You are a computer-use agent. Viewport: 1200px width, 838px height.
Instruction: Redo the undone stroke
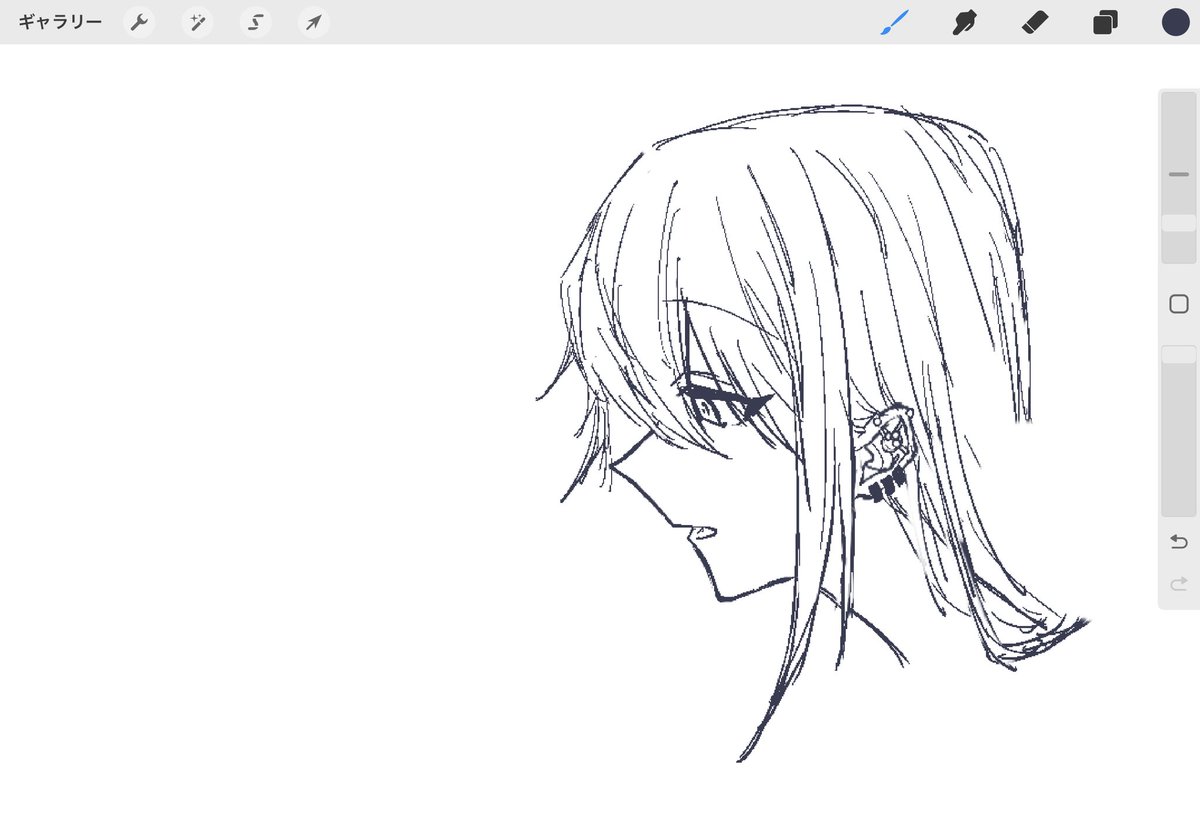coord(1179,583)
